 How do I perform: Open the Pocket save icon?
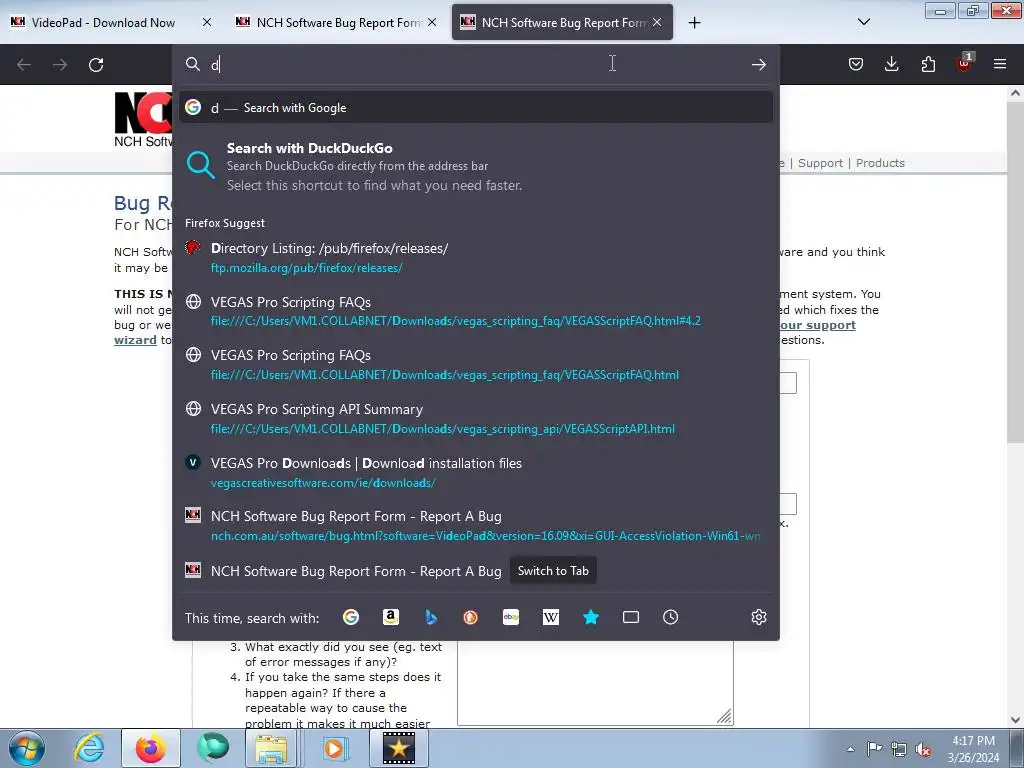pyautogui.click(x=856, y=64)
